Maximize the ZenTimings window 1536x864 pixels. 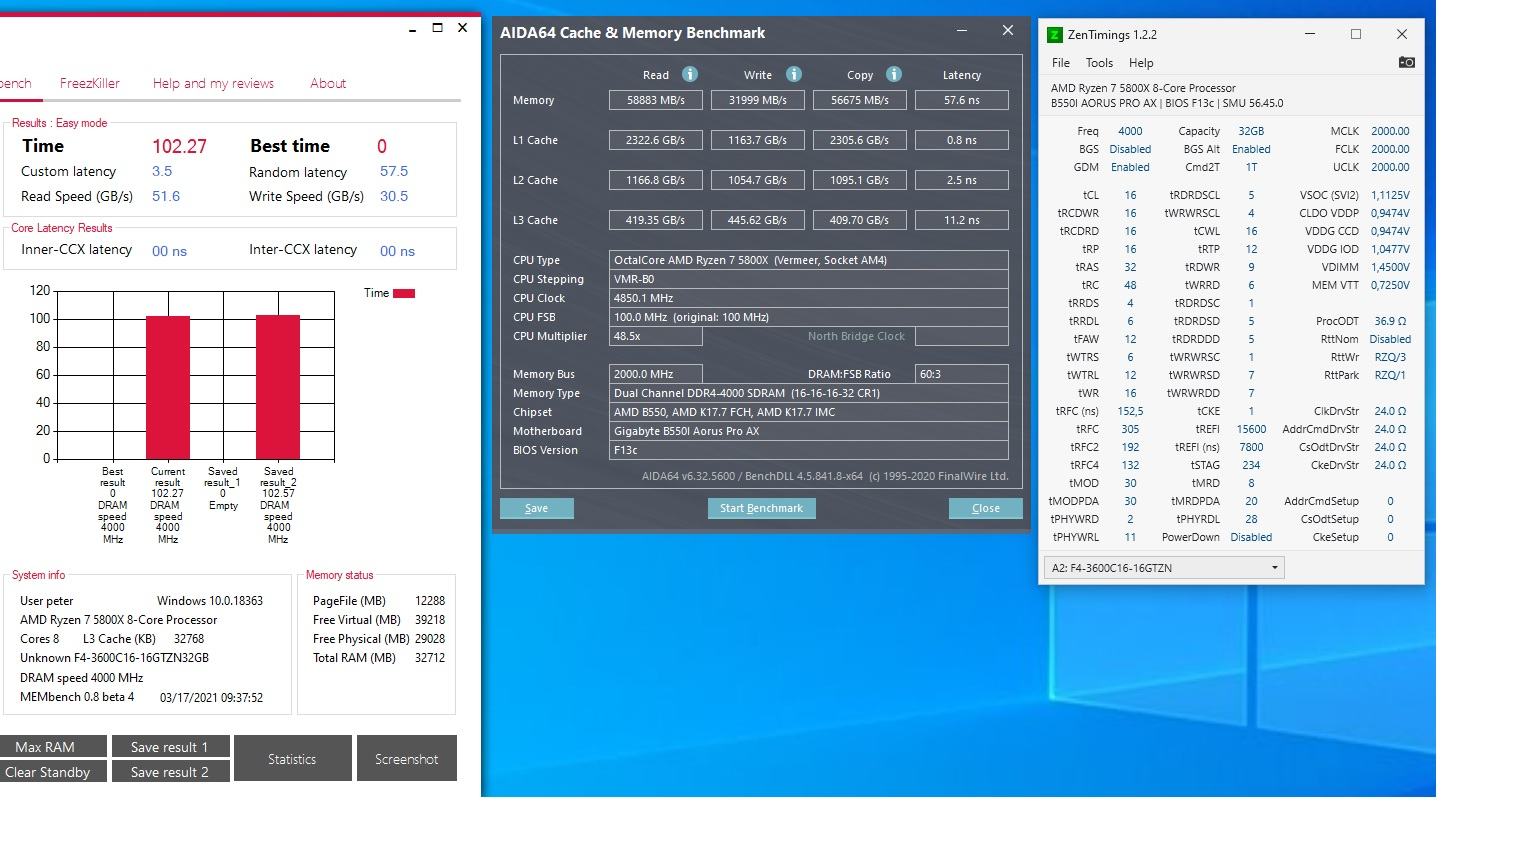click(1356, 34)
